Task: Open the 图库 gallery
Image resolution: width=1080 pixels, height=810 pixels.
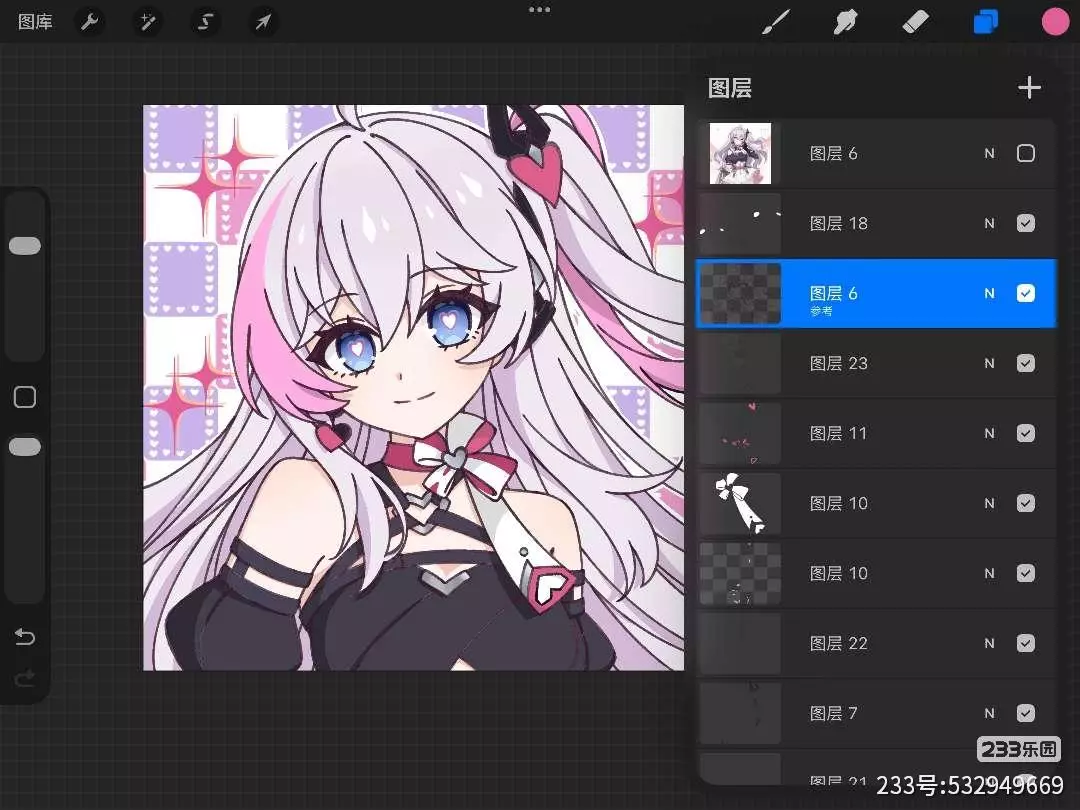Action: 35,22
